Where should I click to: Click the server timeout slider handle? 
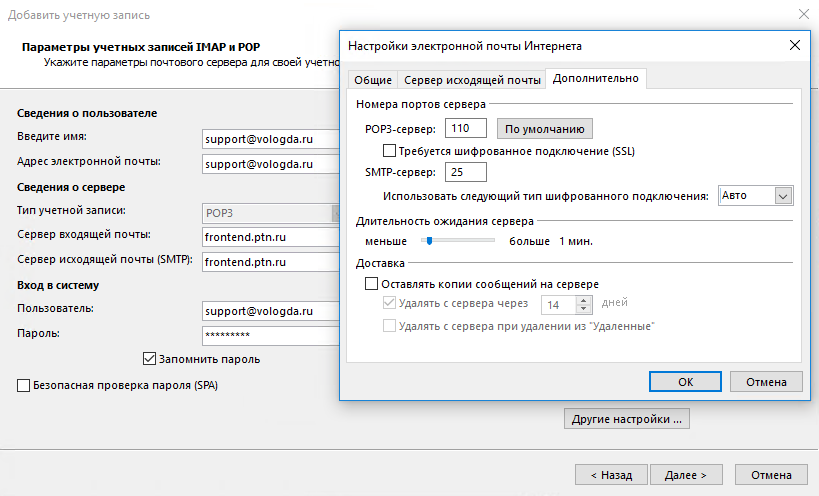429,240
